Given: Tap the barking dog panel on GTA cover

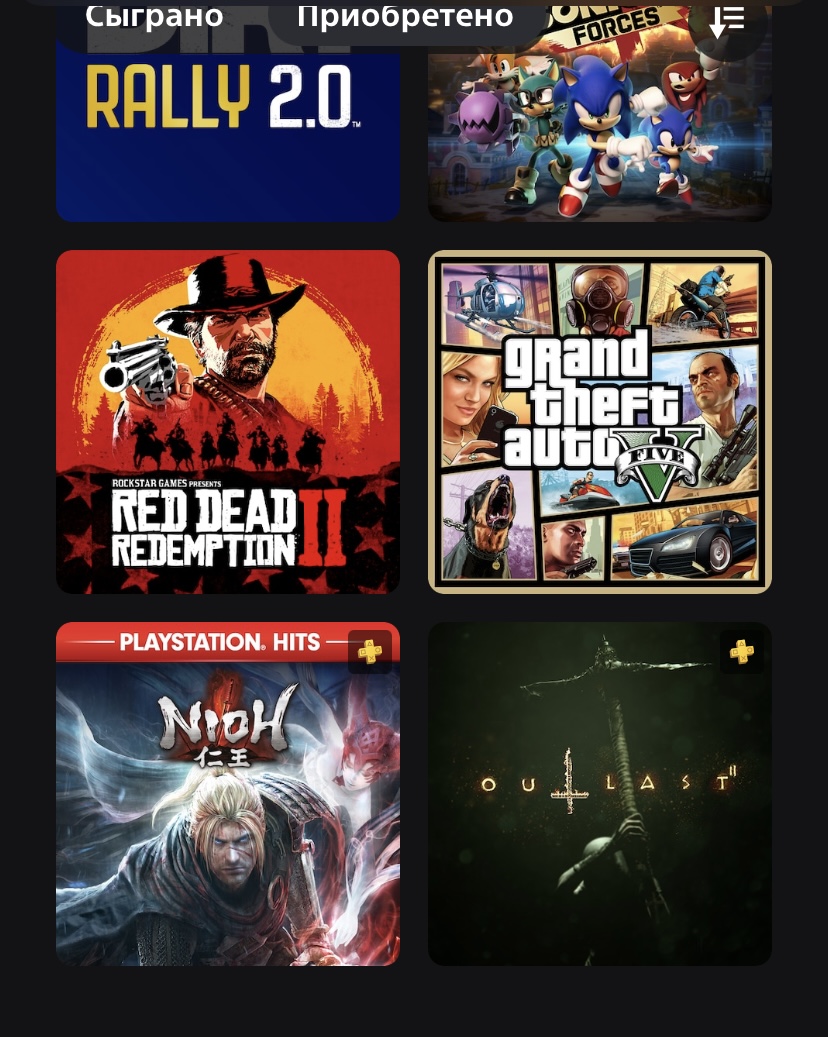Looking at the screenshot, I should pos(488,526).
